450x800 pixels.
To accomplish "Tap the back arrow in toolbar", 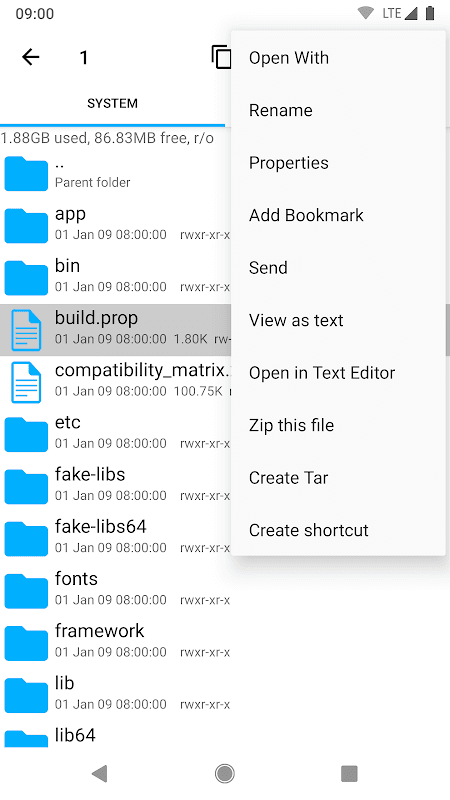I will pos(31,57).
